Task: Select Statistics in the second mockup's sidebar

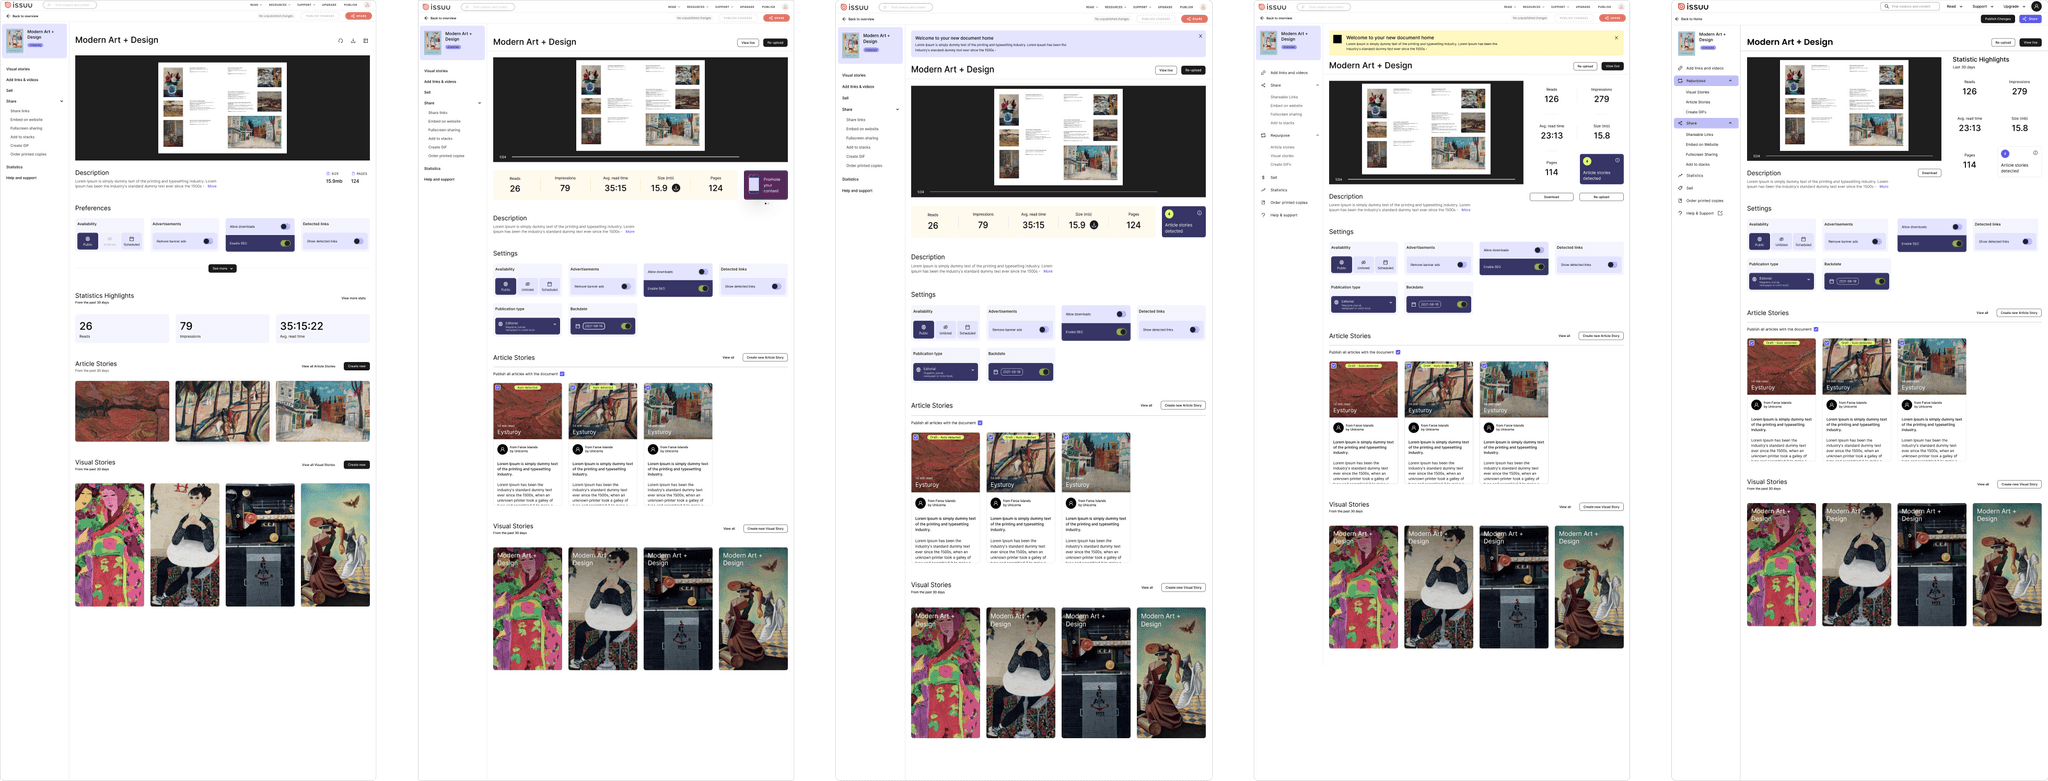Action: click(x=432, y=168)
